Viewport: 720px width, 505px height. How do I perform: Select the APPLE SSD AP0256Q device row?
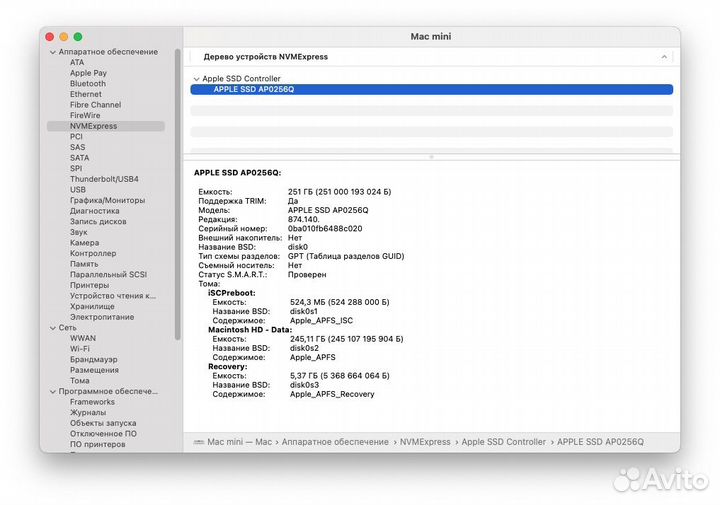coord(432,90)
